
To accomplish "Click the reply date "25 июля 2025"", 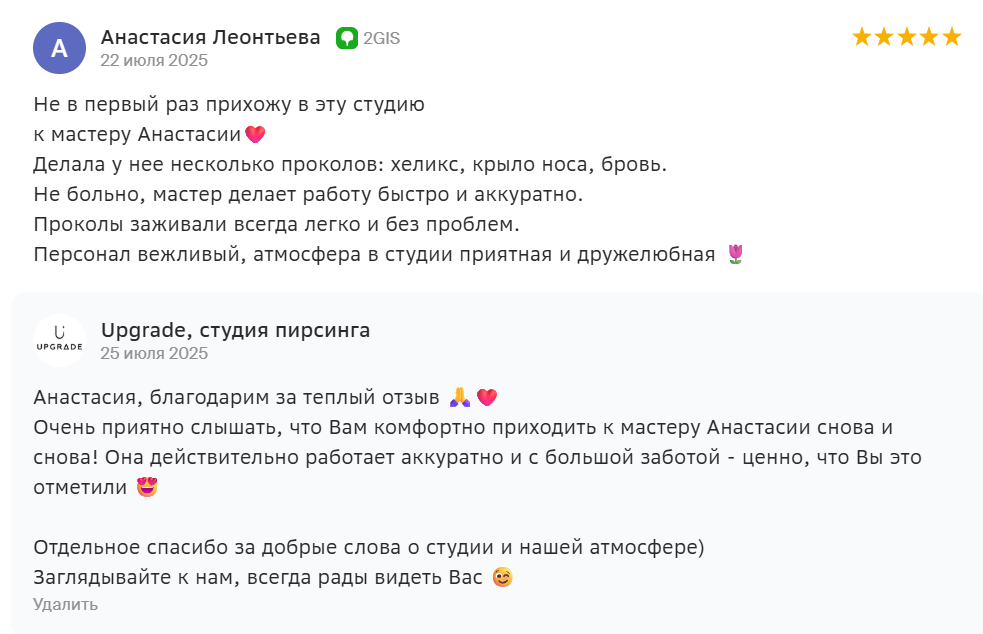I will click(154, 353).
